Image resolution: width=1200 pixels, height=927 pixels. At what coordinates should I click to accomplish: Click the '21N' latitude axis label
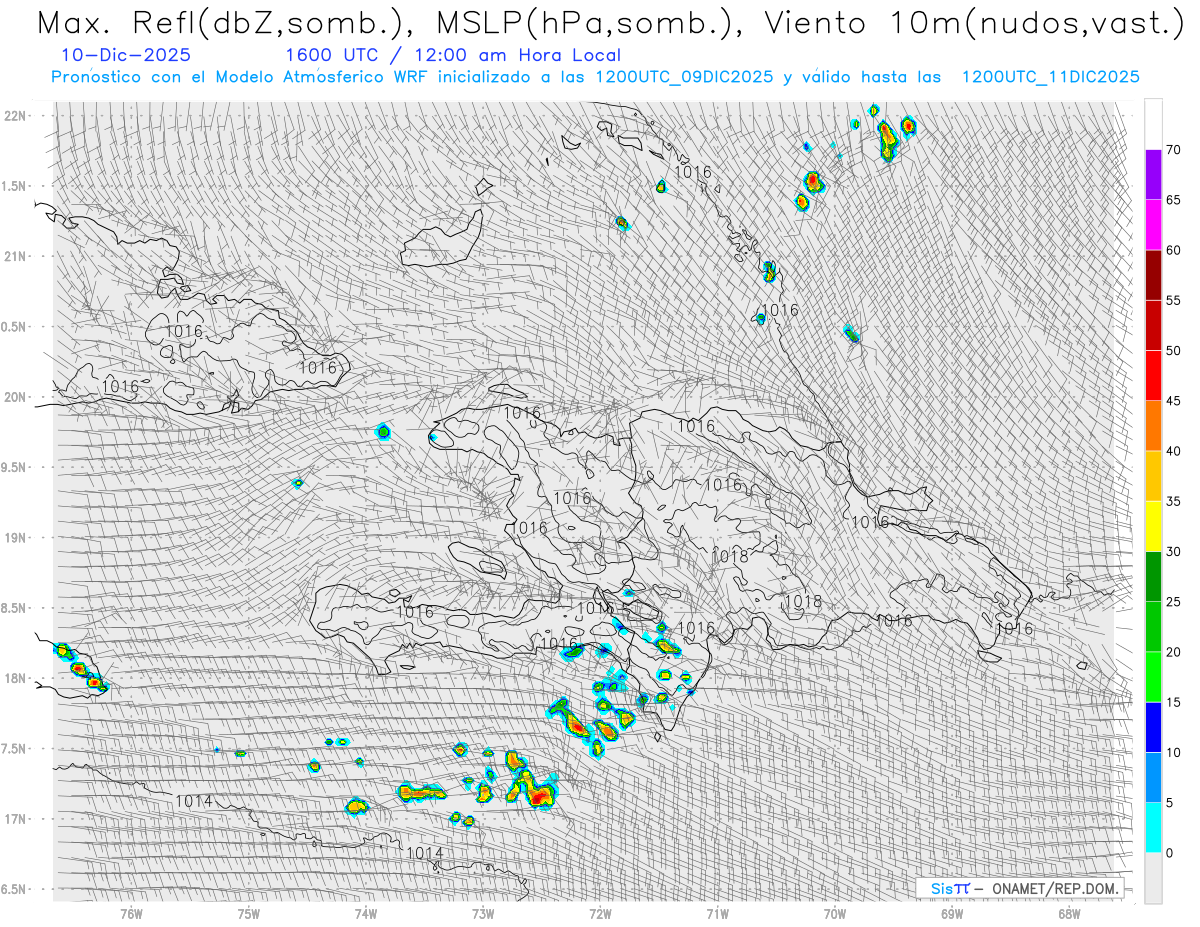(x=16, y=256)
